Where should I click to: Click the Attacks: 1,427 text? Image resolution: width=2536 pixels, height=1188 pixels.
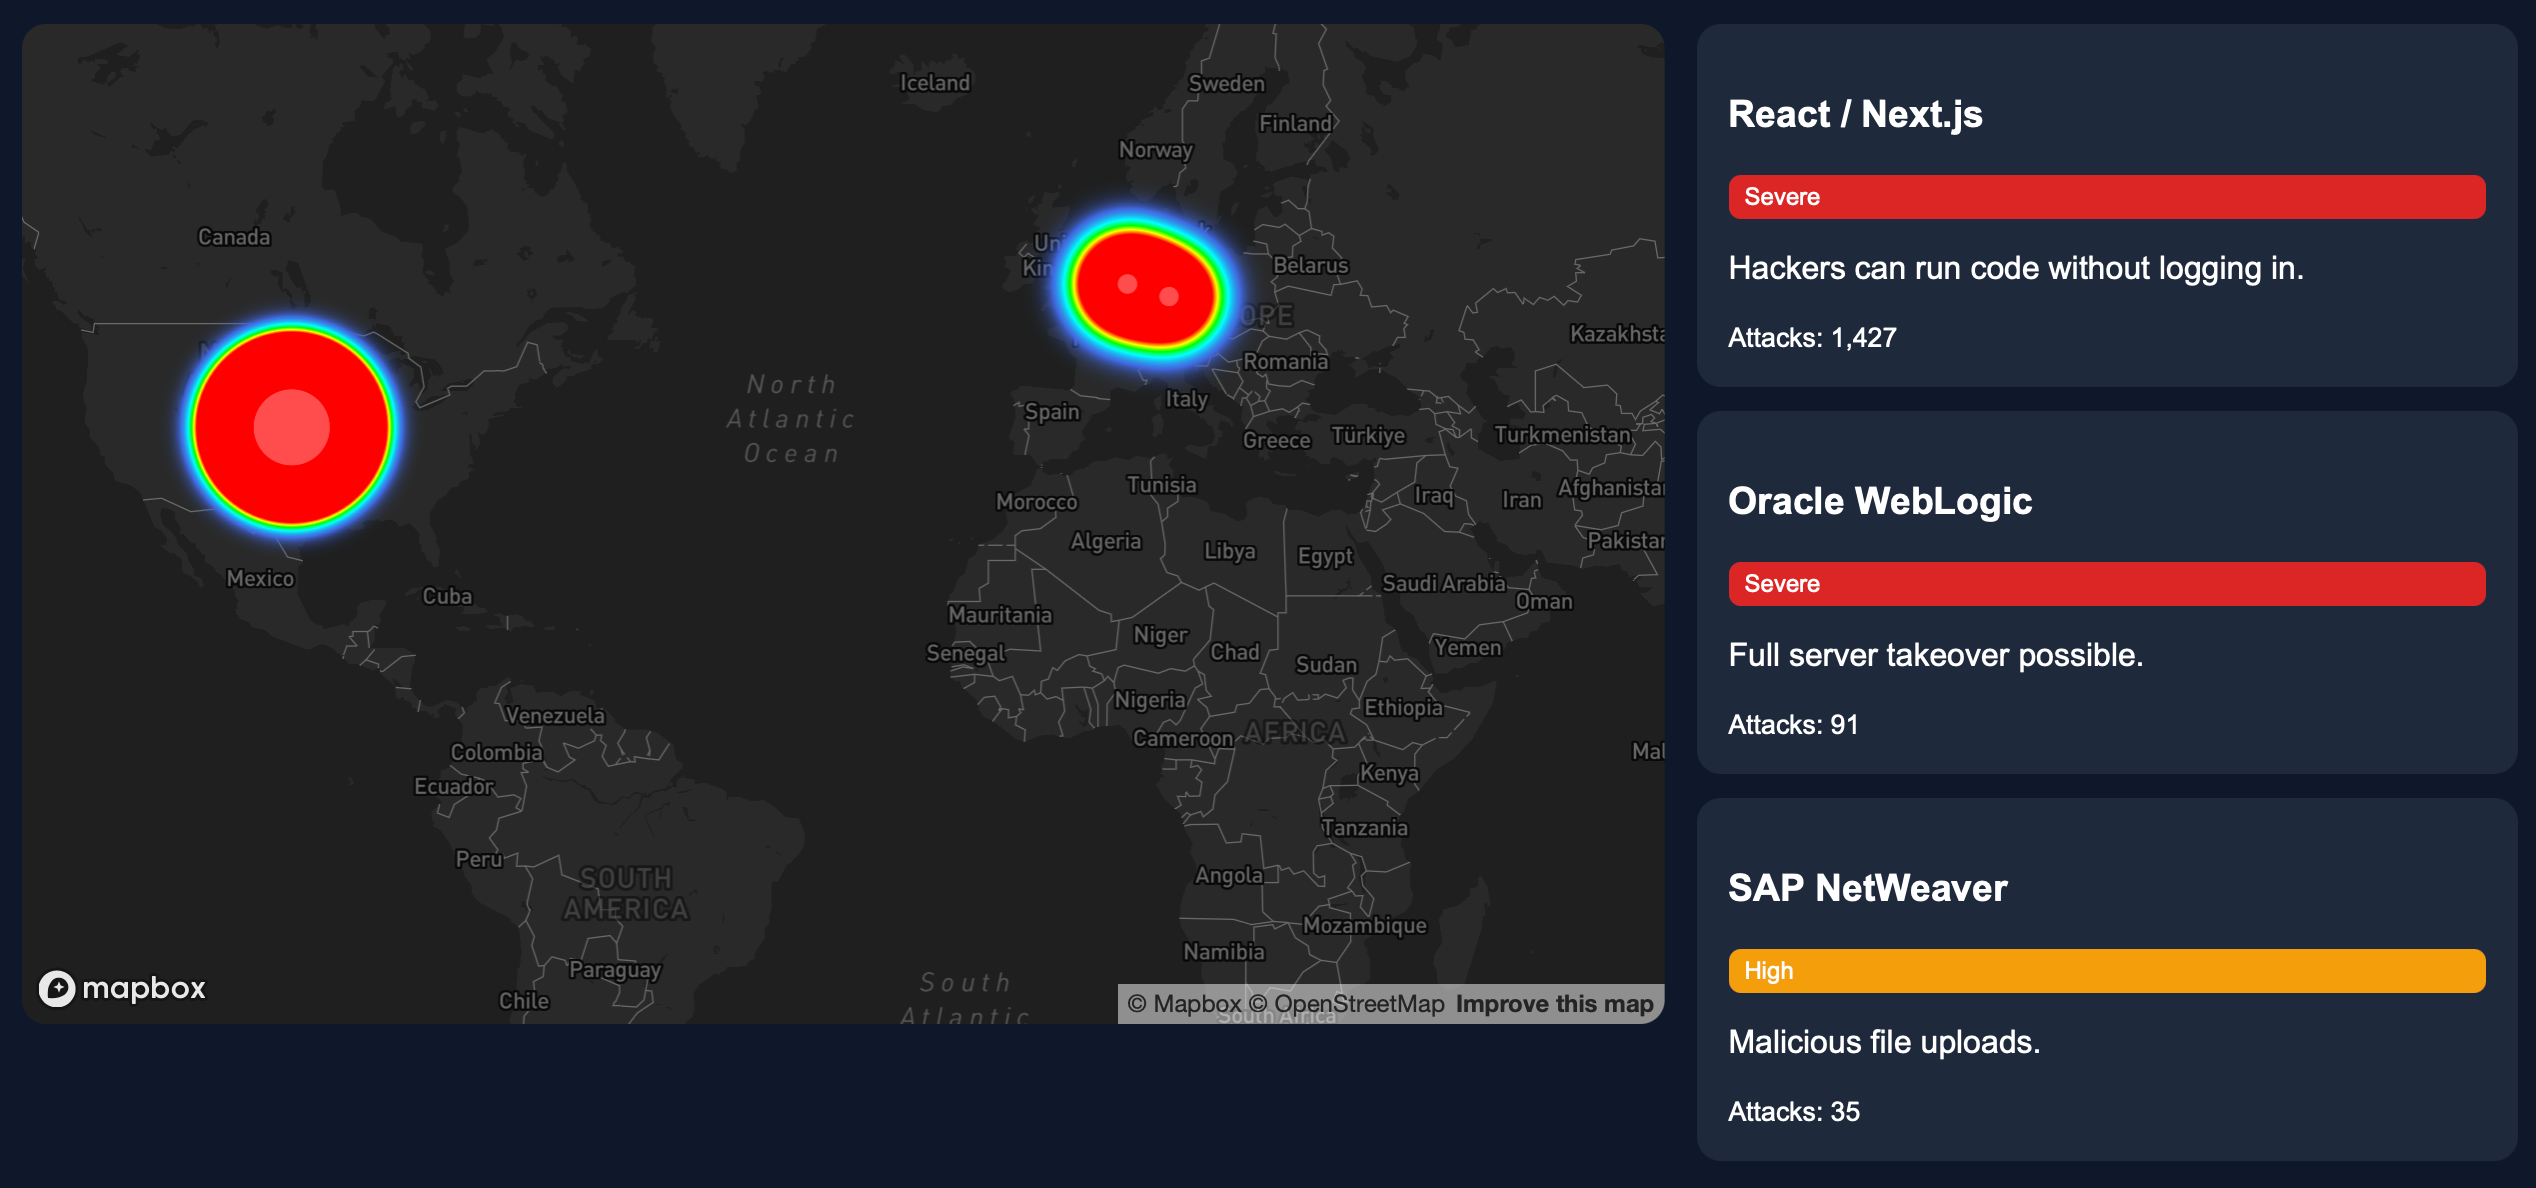click(1812, 338)
